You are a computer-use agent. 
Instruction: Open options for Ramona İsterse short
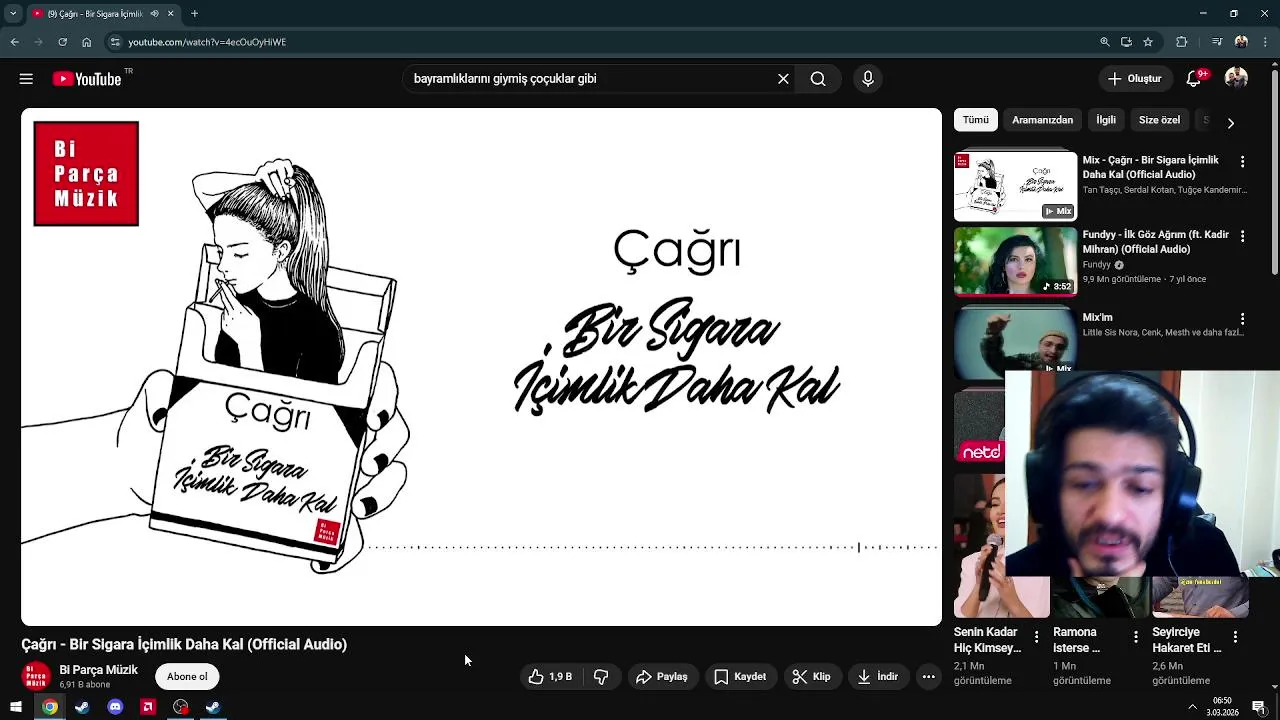coord(1135,637)
